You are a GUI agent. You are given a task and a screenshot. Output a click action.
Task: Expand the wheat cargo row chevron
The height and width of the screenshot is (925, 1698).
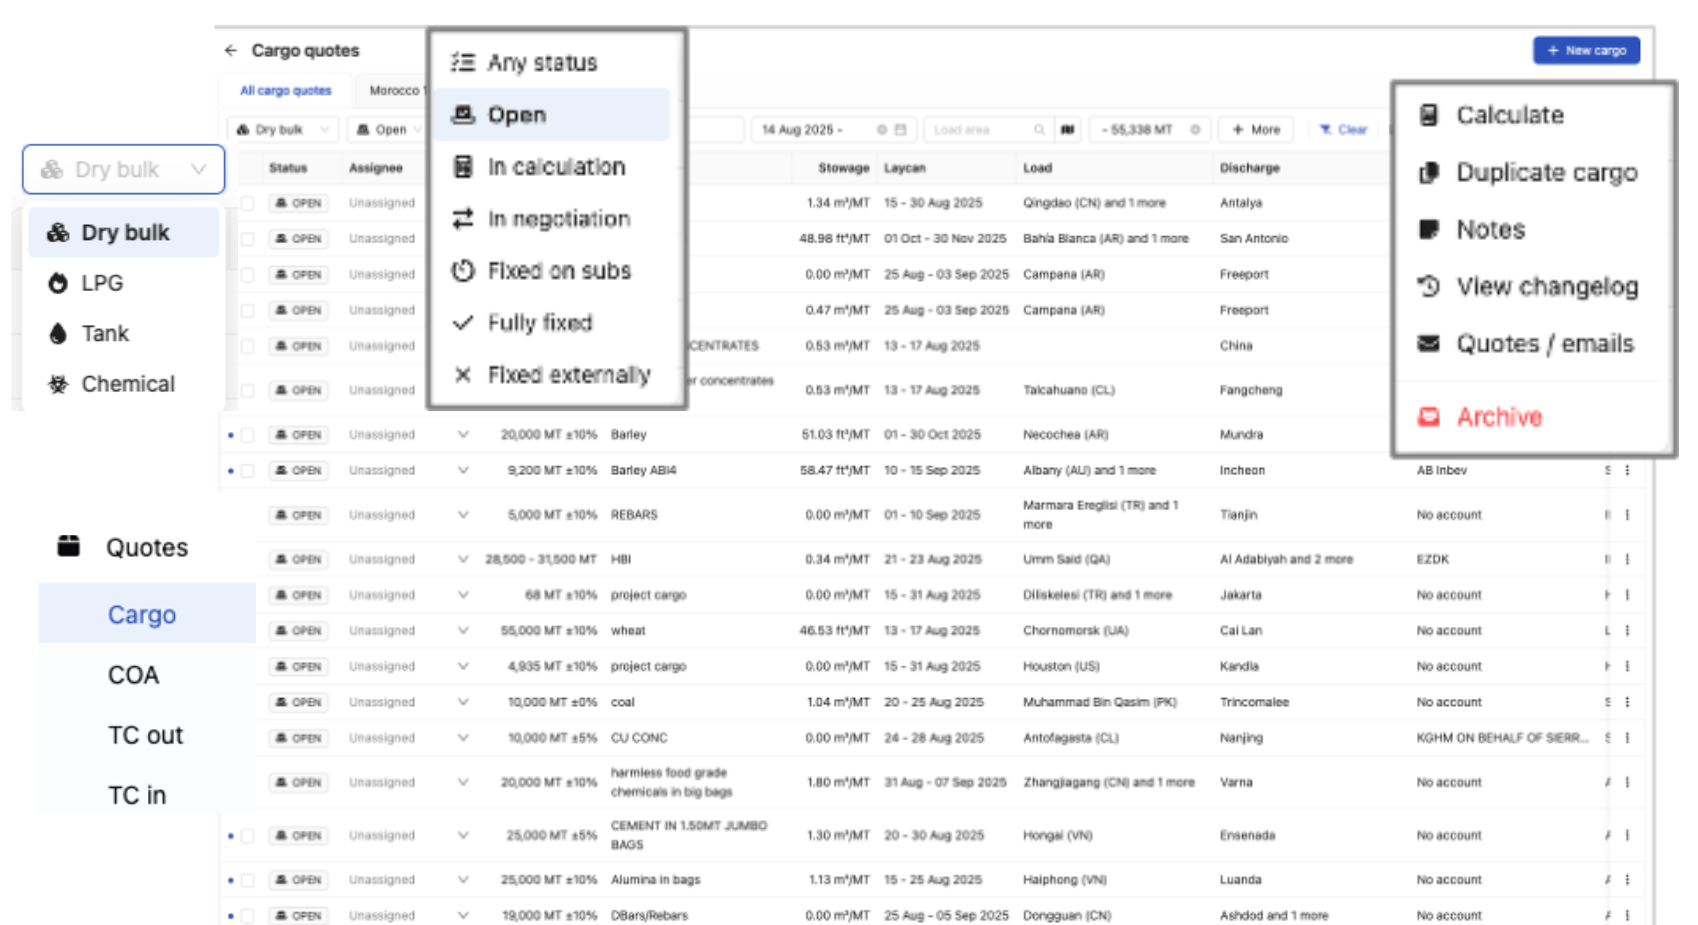(x=463, y=631)
